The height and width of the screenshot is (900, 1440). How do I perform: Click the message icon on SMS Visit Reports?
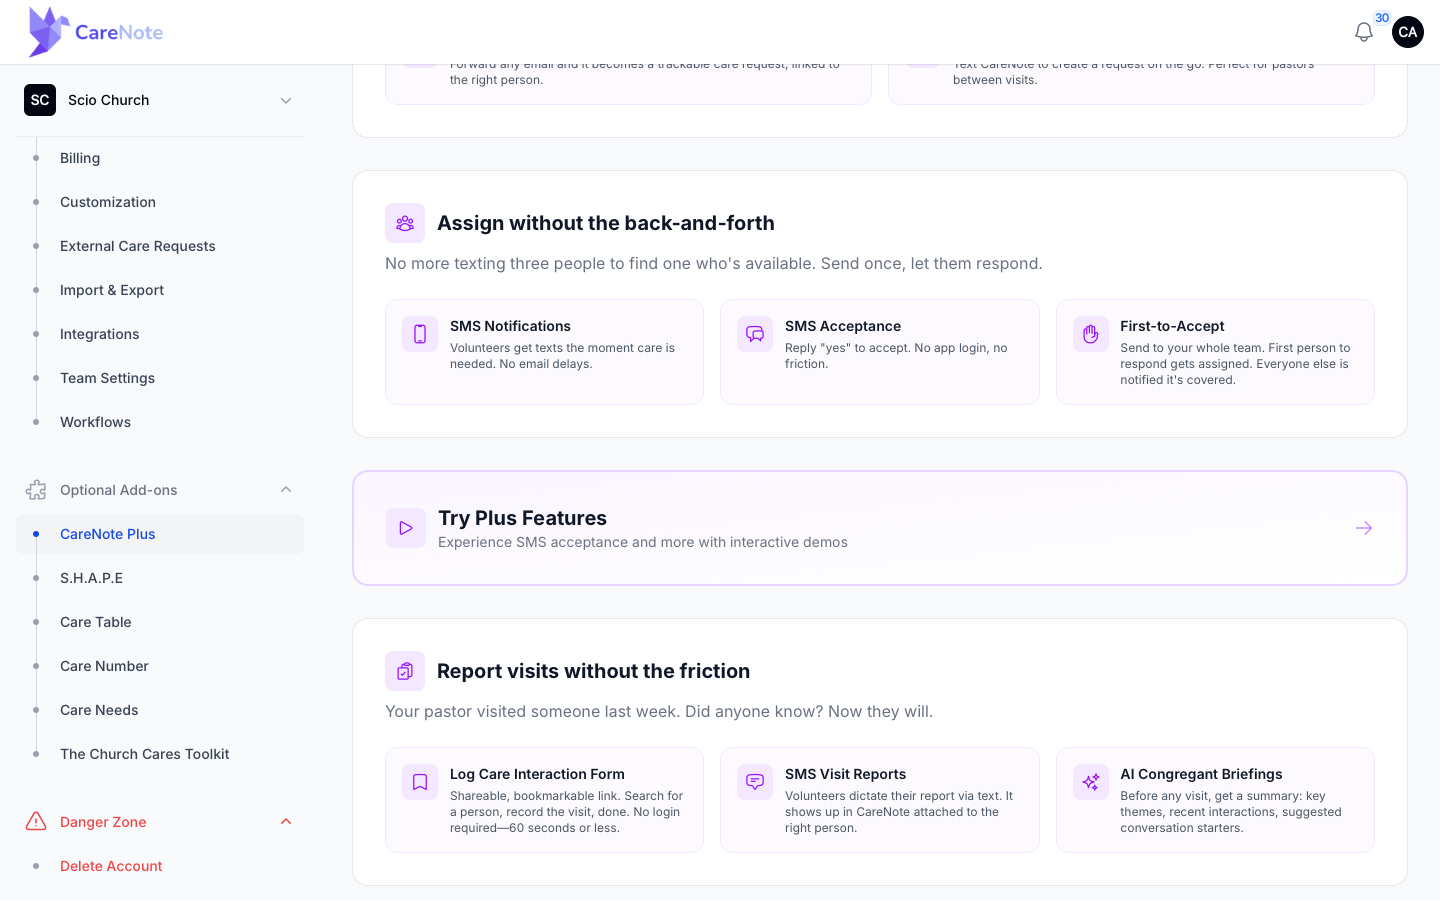coord(755,782)
